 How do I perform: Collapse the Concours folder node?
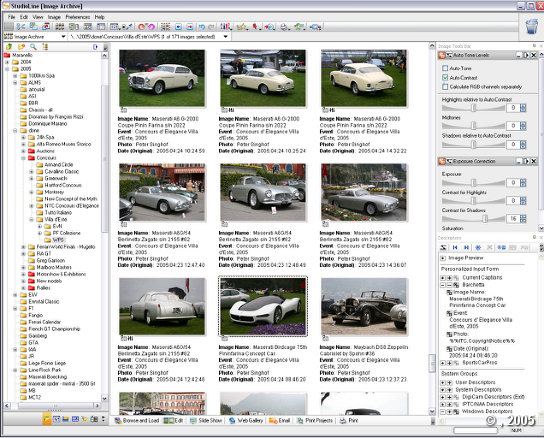24,158
